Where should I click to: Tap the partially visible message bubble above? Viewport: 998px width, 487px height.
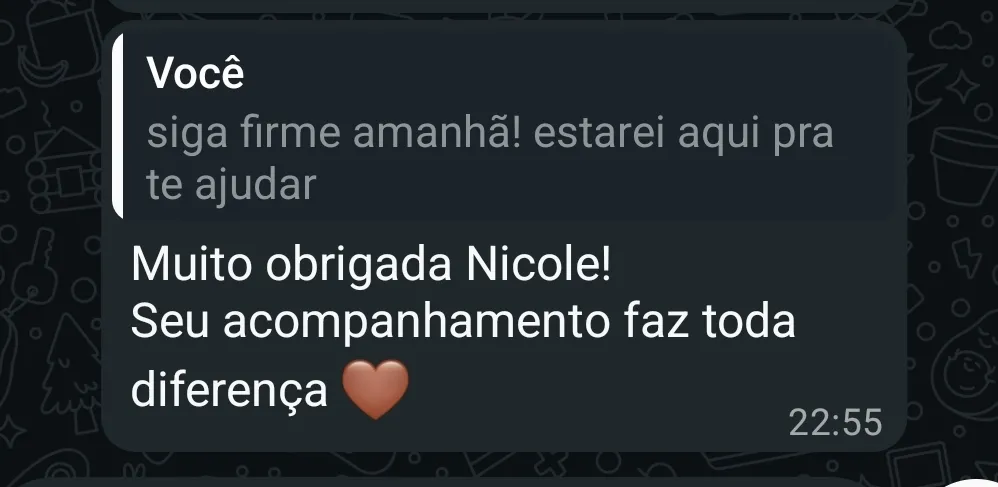tap(504, 5)
